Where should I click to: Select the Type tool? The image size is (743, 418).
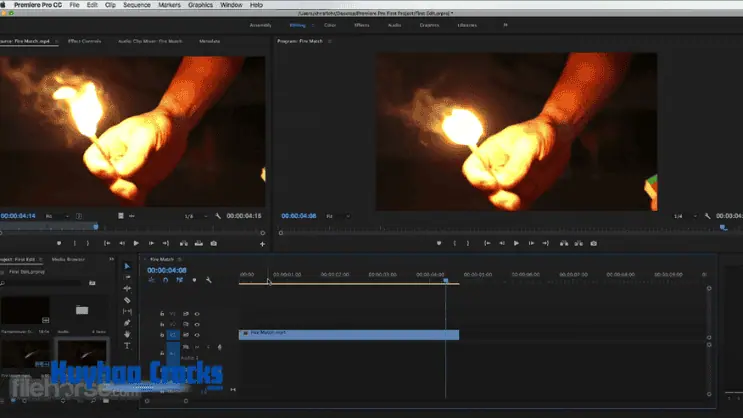127,346
